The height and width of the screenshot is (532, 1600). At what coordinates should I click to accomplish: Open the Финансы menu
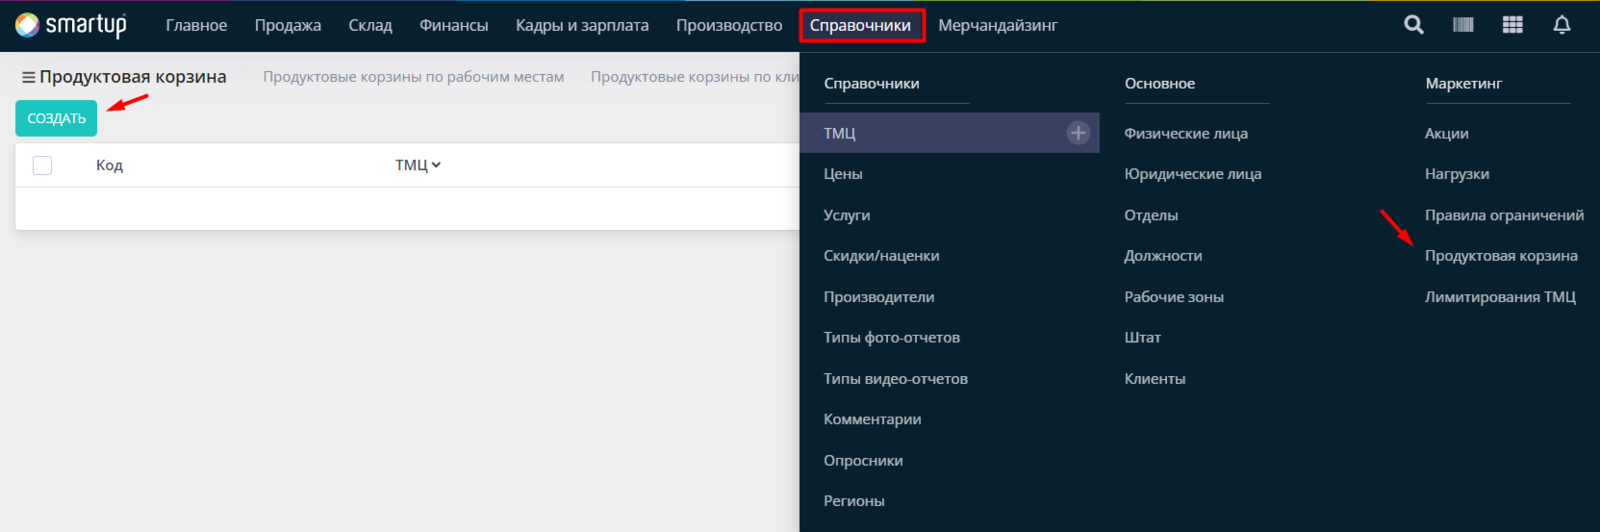click(x=454, y=25)
